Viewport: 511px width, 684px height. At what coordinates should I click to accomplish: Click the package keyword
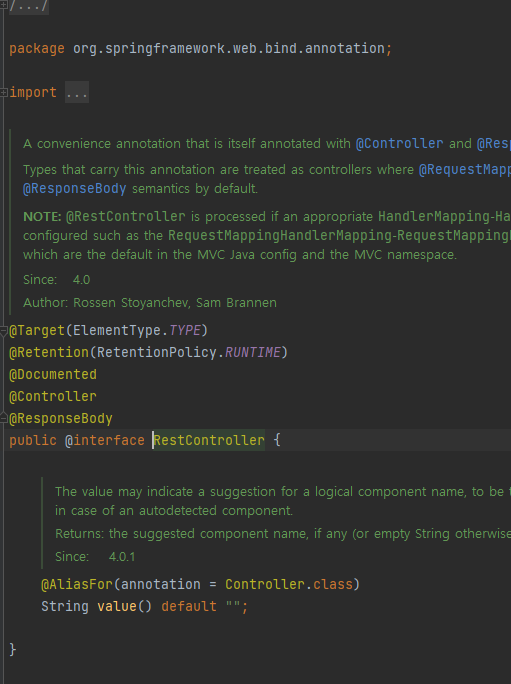point(37,48)
